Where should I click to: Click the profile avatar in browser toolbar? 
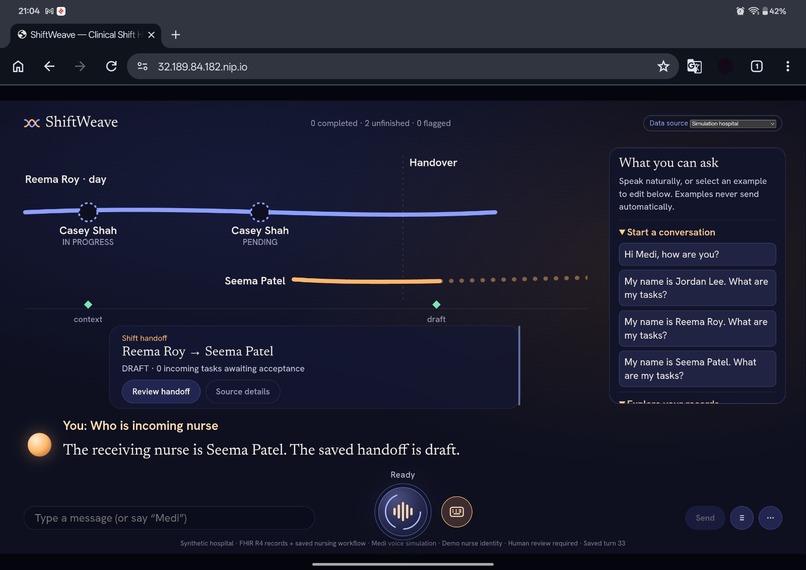click(725, 66)
